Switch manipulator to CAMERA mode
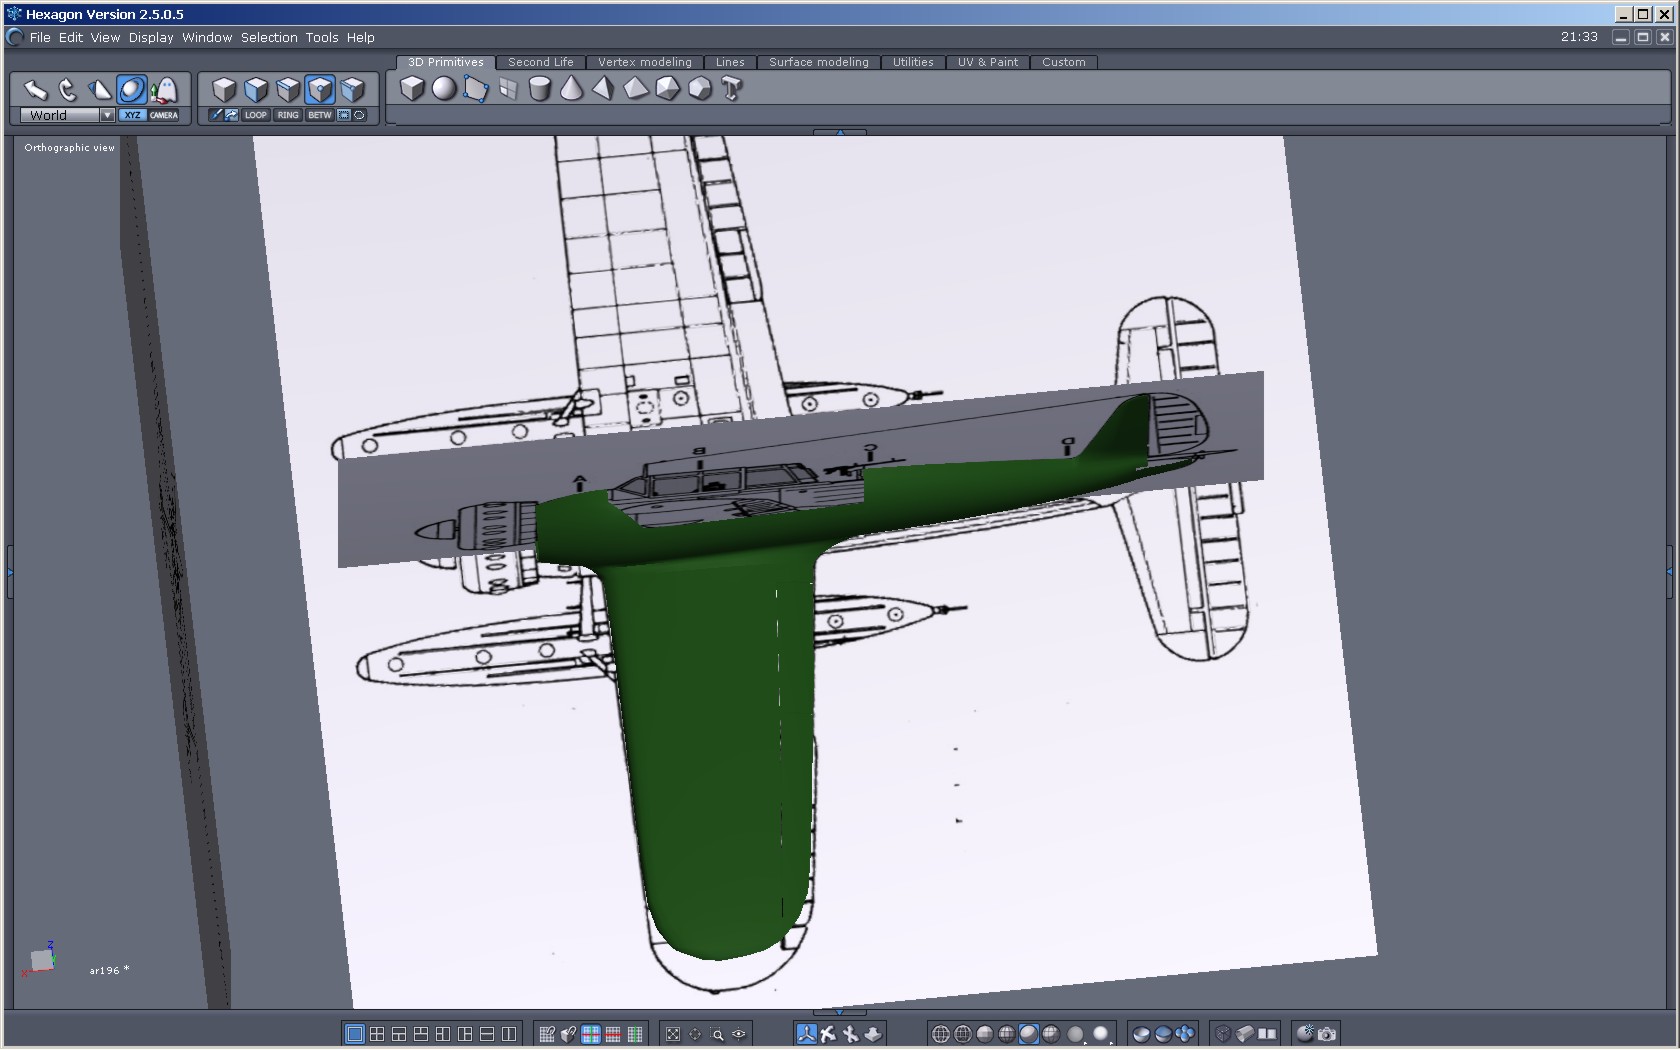The width and height of the screenshot is (1680, 1050). point(164,115)
